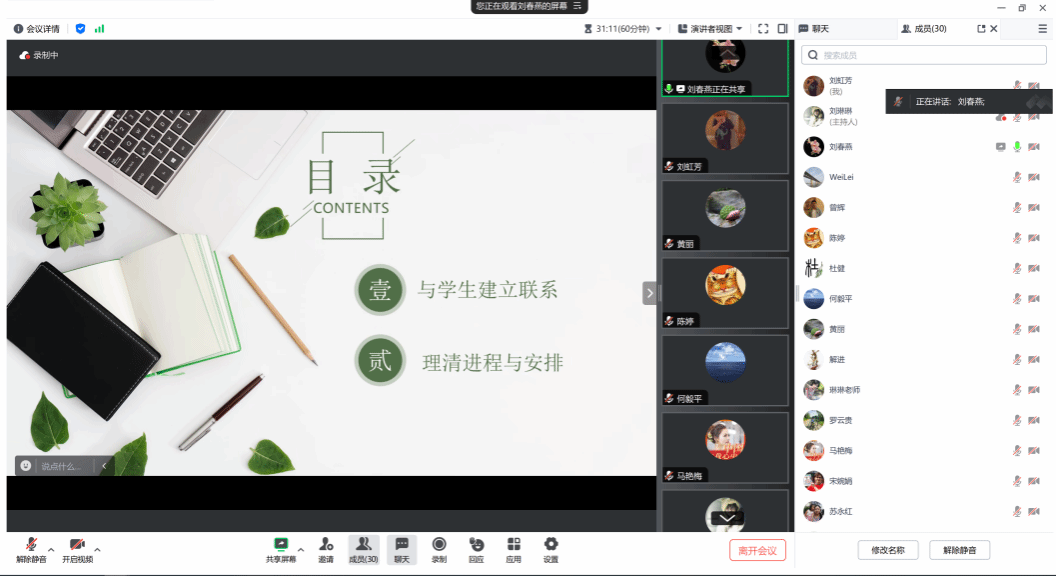The width and height of the screenshot is (1056, 576).
Task: Click the Invite (邀请) icon
Action: click(326, 545)
